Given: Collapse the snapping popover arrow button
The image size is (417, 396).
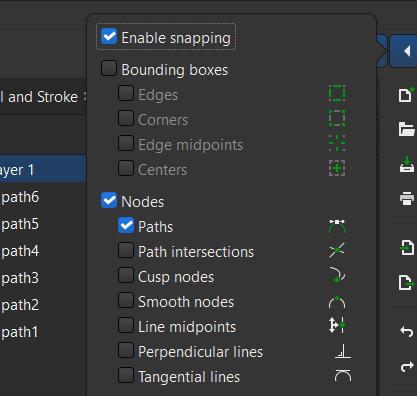Looking at the screenshot, I should click(403, 51).
